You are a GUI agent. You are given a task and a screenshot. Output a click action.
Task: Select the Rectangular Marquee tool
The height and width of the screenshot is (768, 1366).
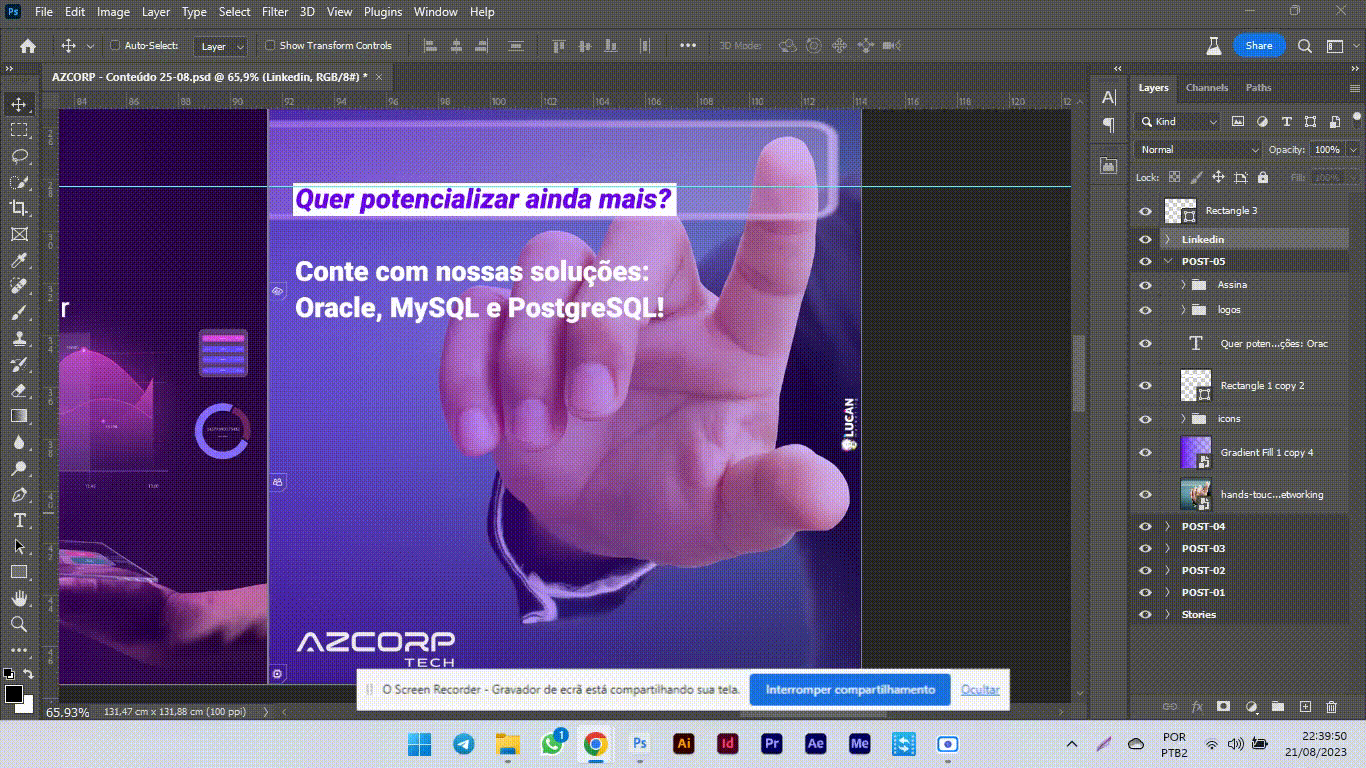point(18,130)
